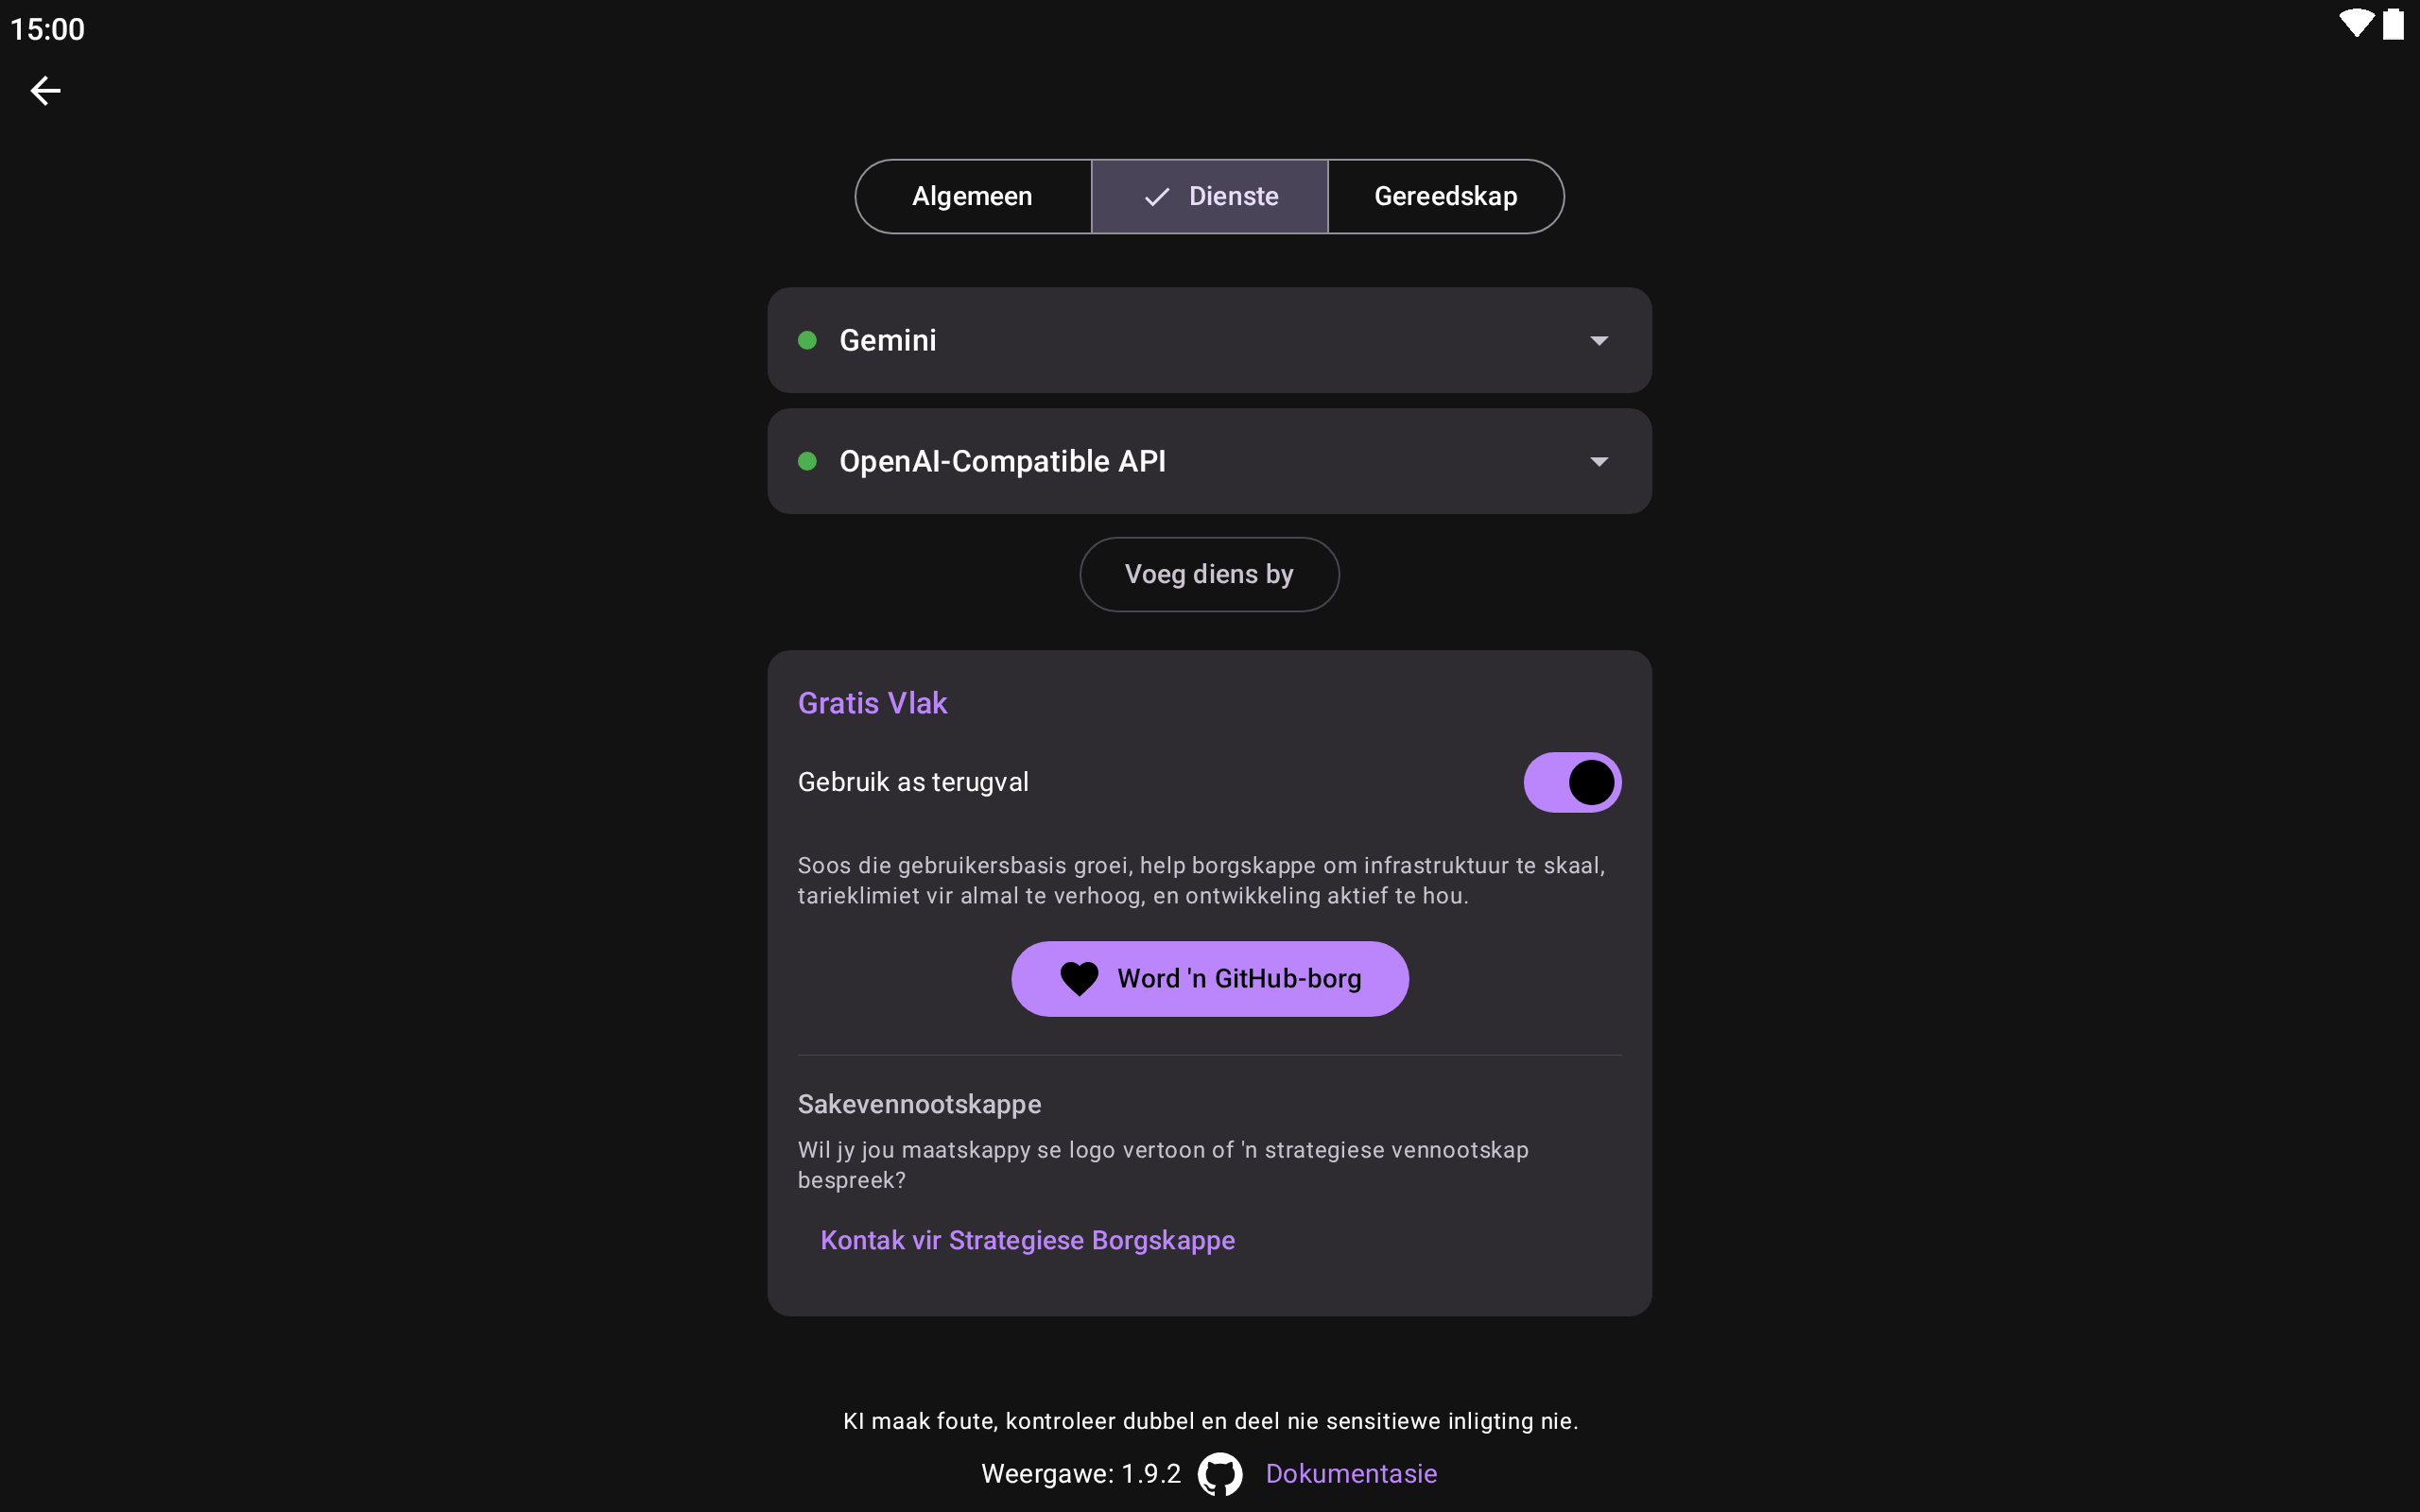Click the OpenAI-Compatible API green status dot
Viewport: 2420px width, 1512px height.
tap(808, 461)
